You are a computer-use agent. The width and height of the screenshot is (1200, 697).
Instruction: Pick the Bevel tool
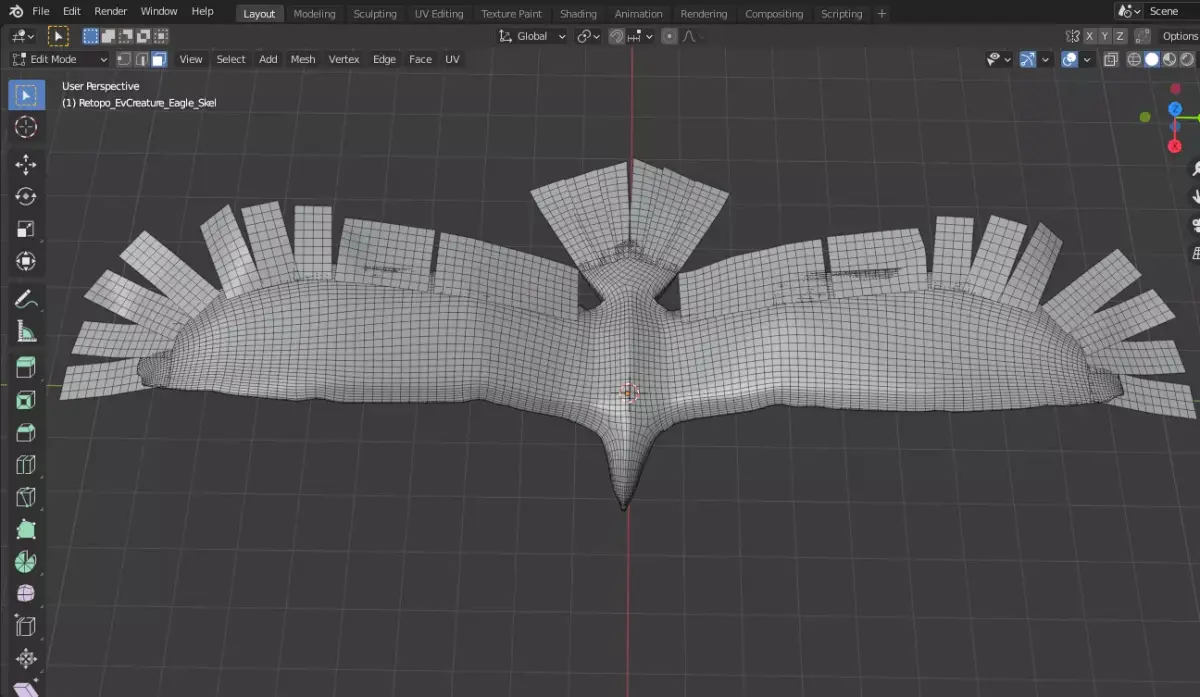pos(26,433)
